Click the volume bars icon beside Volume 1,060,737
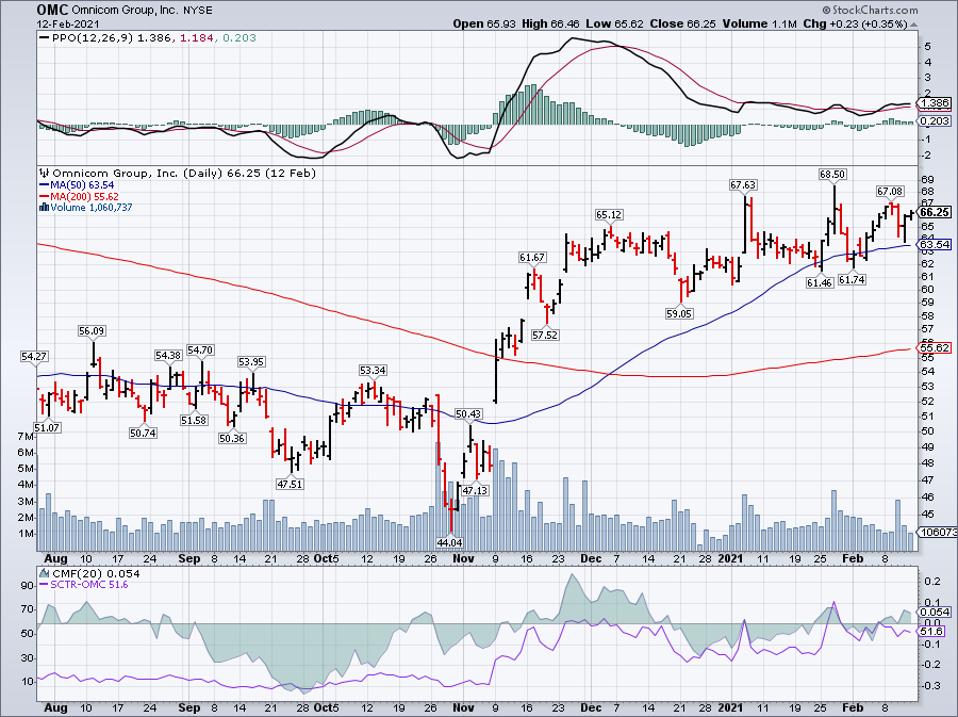 pos(44,207)
